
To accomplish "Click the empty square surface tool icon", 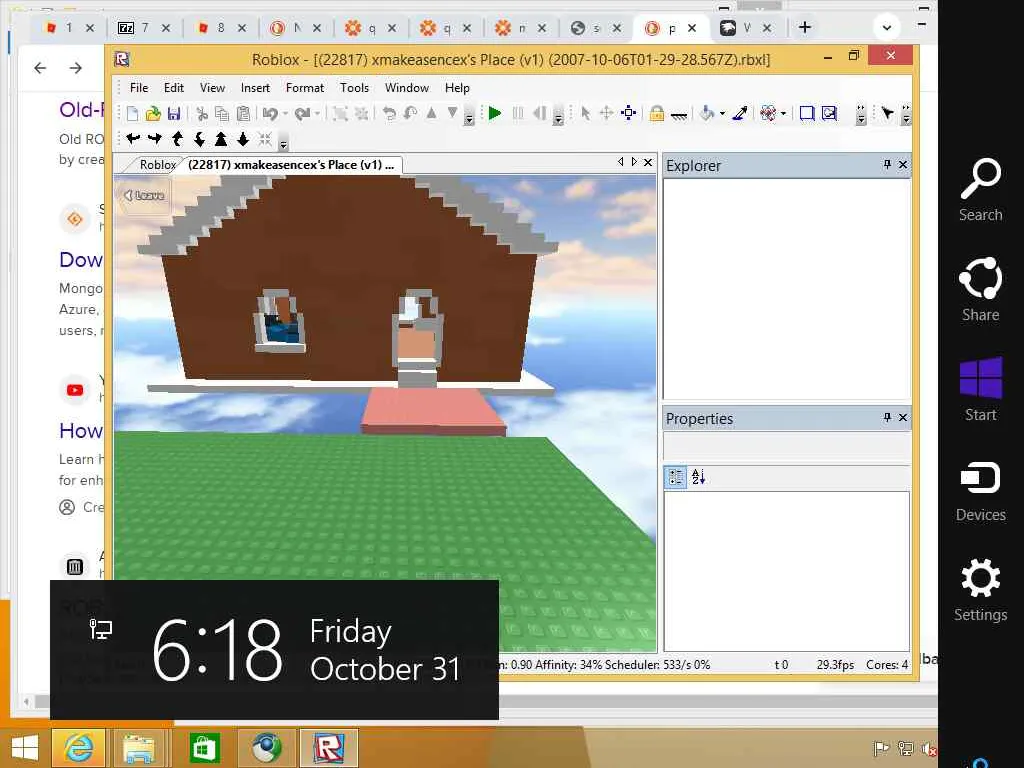I will (807, 114).
